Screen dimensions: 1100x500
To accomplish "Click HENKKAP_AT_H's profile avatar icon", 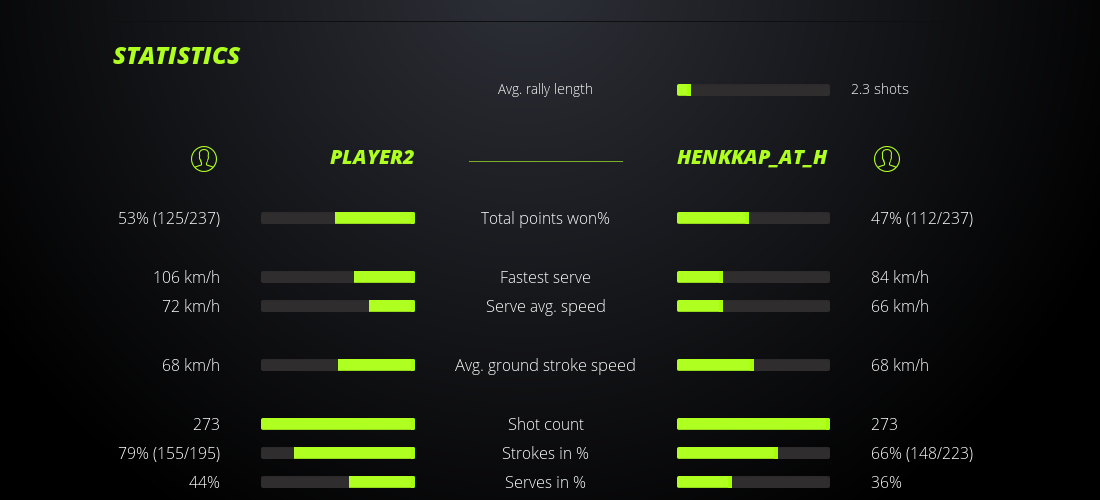I will coord(886,158).
